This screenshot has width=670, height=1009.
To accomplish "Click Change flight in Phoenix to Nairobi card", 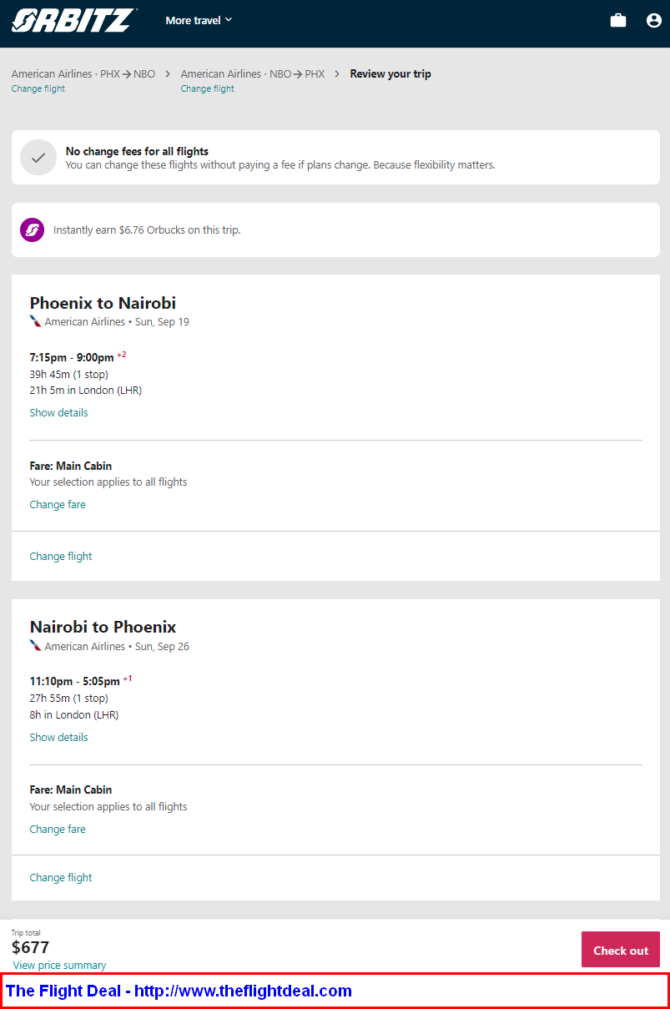I will point(60,556).
